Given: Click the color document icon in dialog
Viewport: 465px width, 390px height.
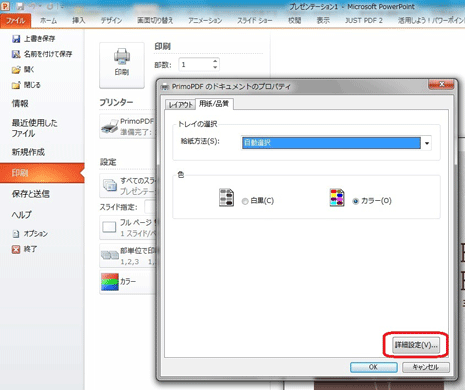Looking at the screenshot, I should point(337,197).
